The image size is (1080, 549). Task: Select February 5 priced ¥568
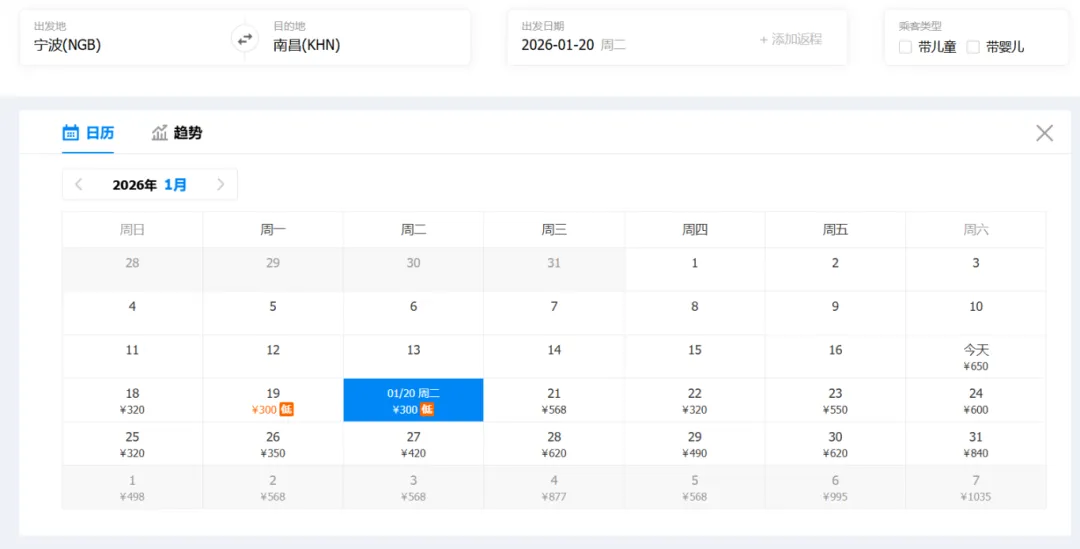coord(694,487)
